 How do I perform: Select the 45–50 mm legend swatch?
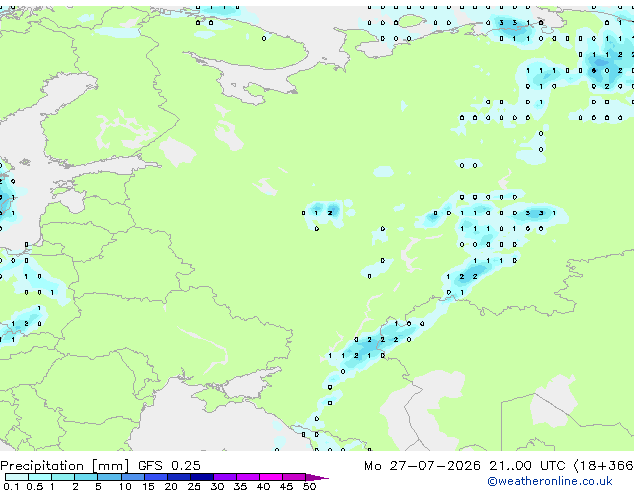tap(294, 477)
